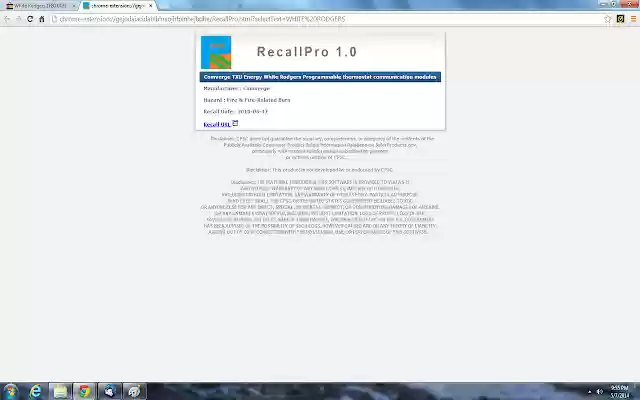Screen dimensions: 640x400
Task: Select the chrome-extension RecallPro tab
Action: pyautogui.click(x=118, y=6)
